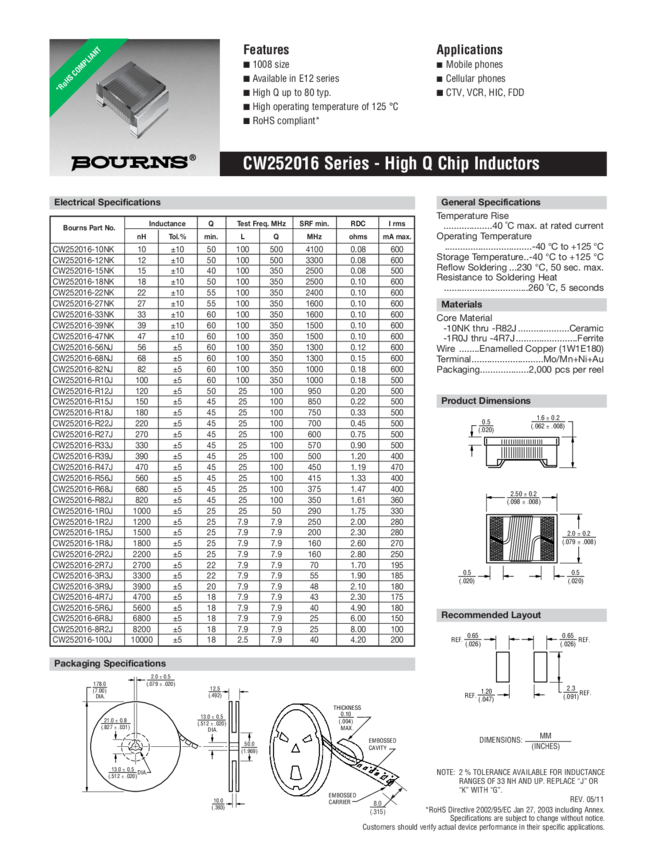Click the Electrical Specifications section header

pyautogui.click(x=232, y=202)
